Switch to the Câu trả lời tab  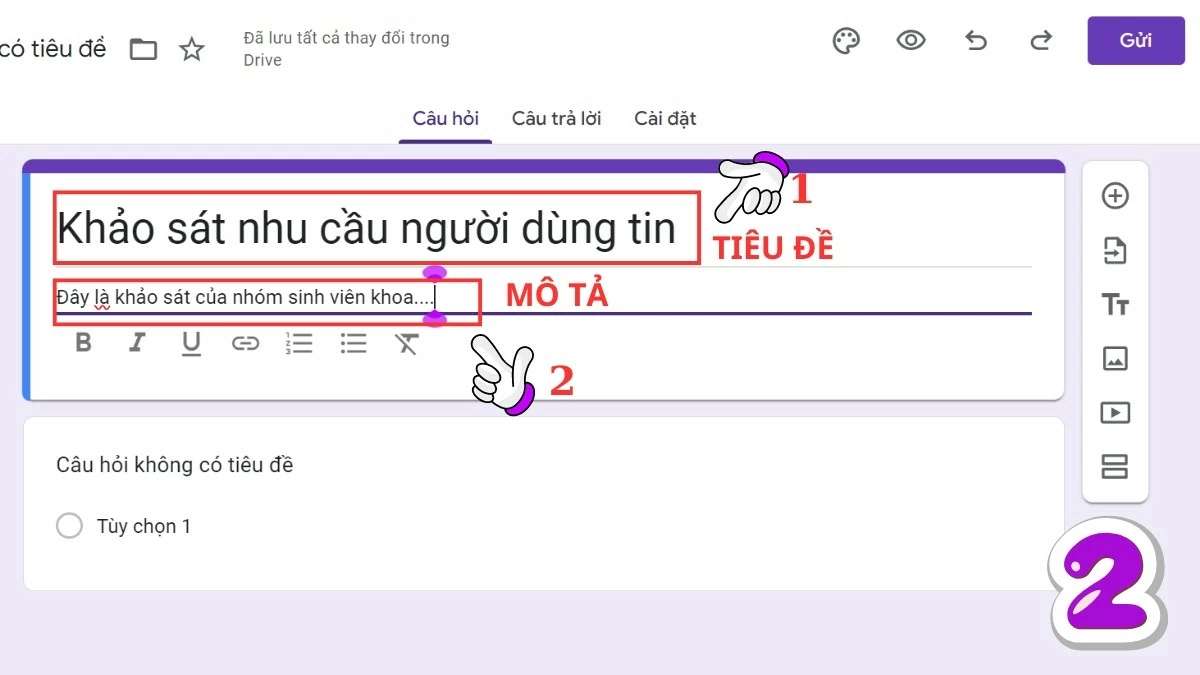pyautogui.click(x=556, y=117)
